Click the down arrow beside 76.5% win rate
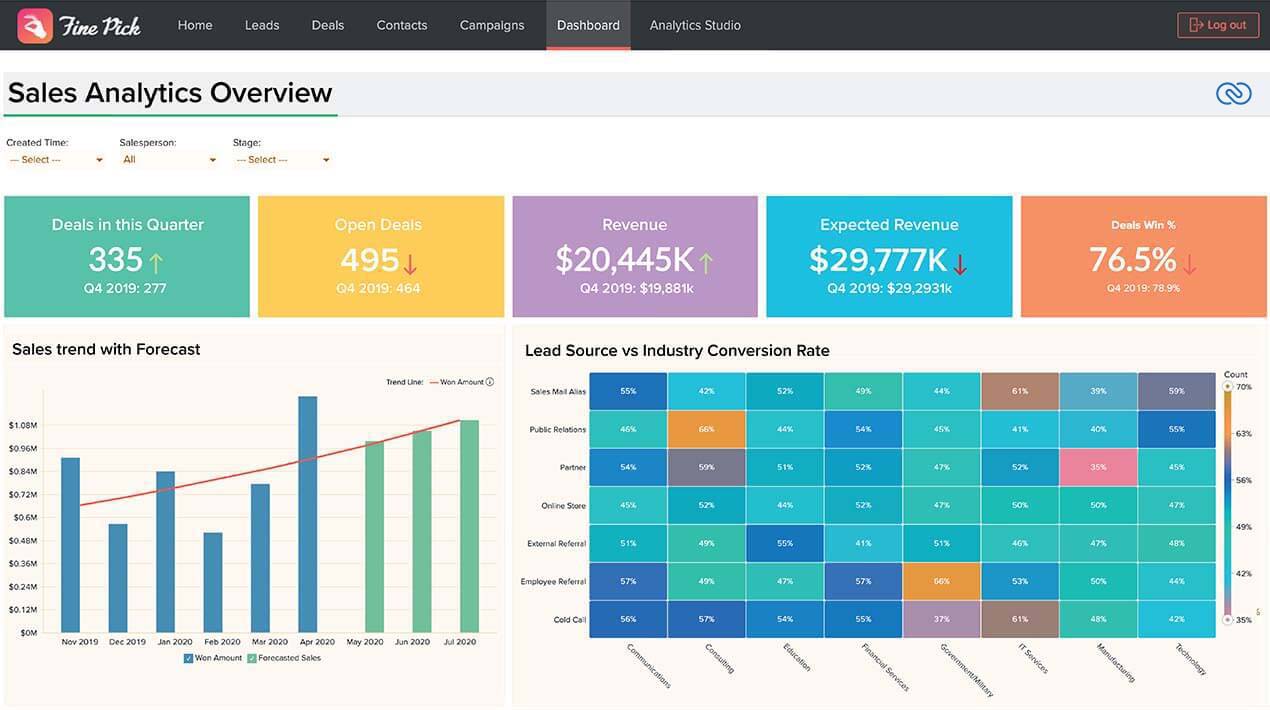 (1189, 264)
